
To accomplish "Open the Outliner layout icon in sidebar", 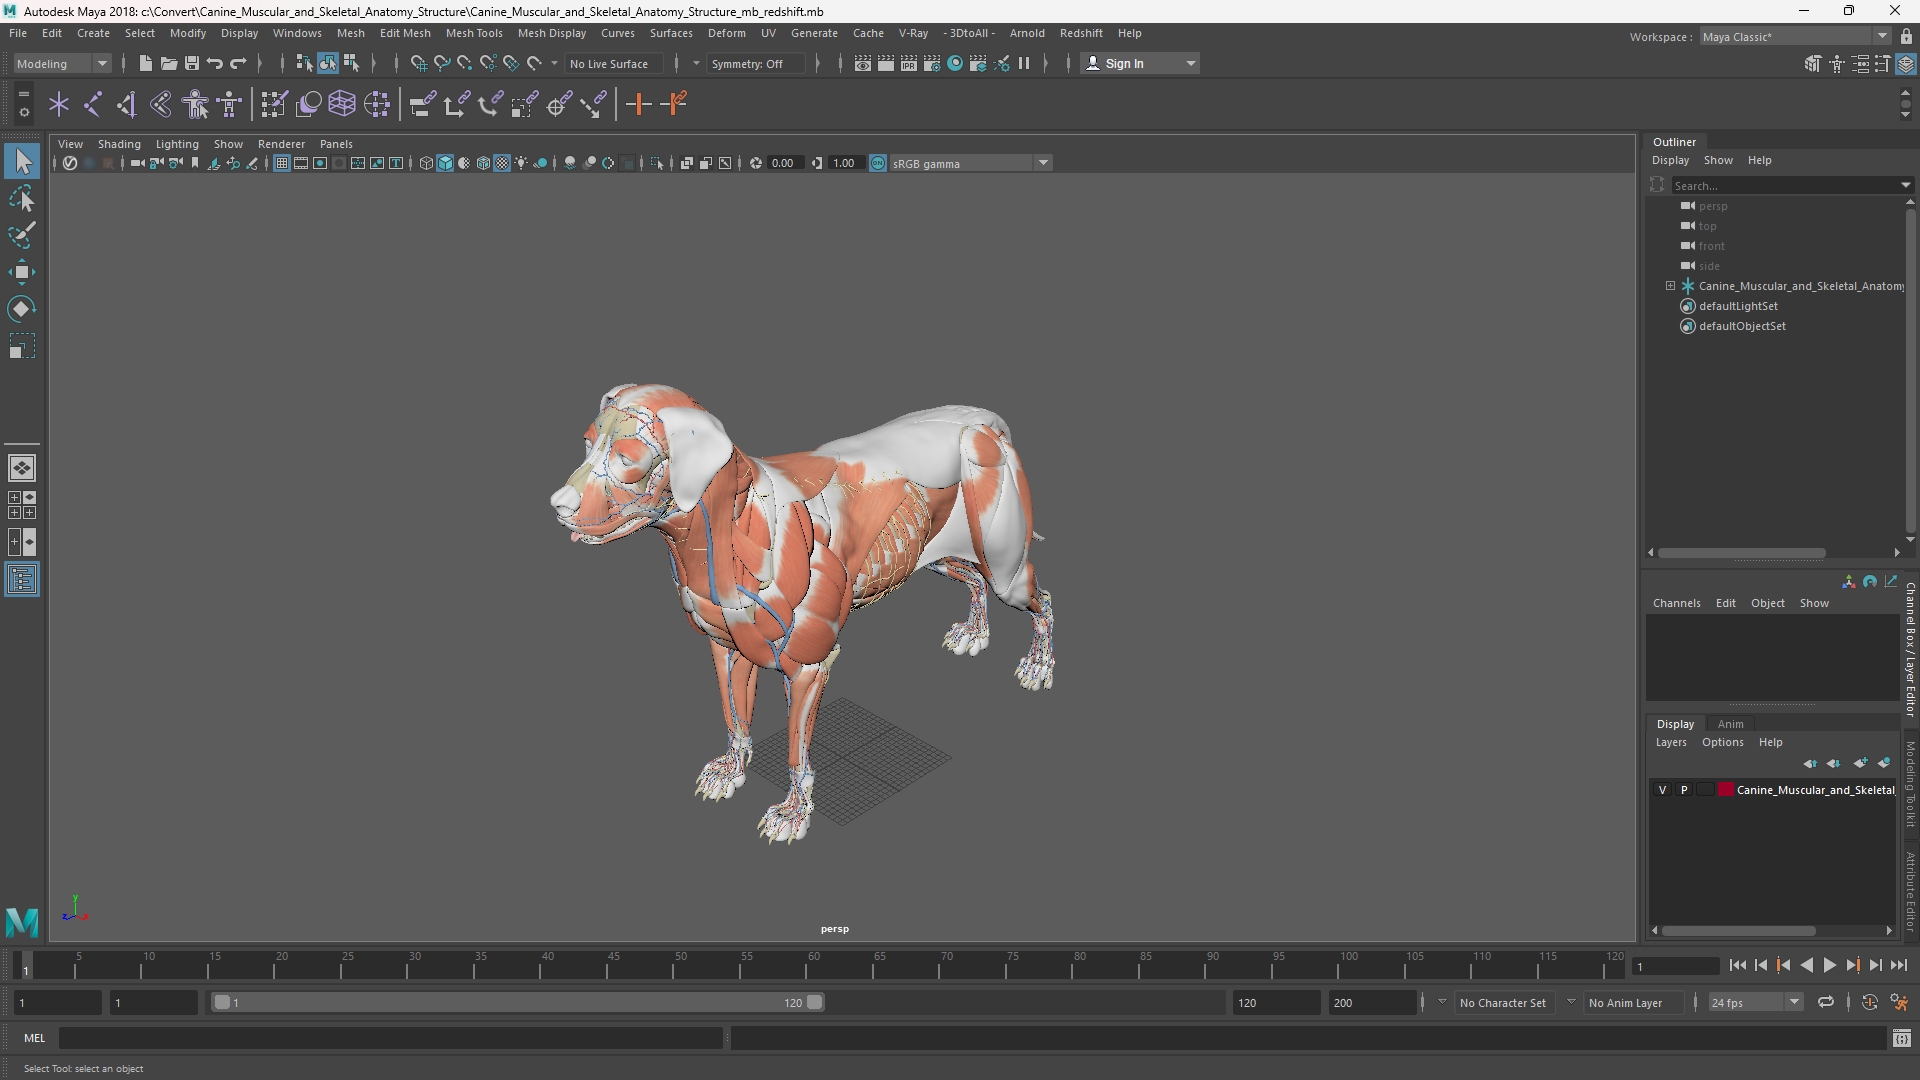I will (x=22, y=580).
